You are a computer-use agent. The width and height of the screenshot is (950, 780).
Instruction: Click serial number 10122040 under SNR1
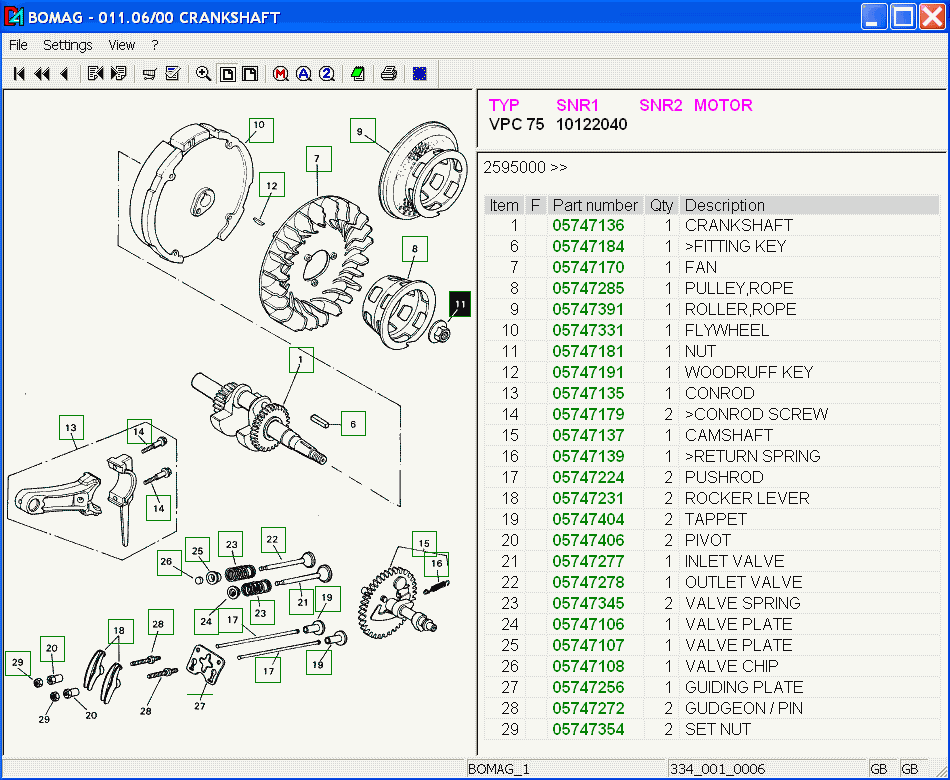pyautogui.click(x=591, y=125)
